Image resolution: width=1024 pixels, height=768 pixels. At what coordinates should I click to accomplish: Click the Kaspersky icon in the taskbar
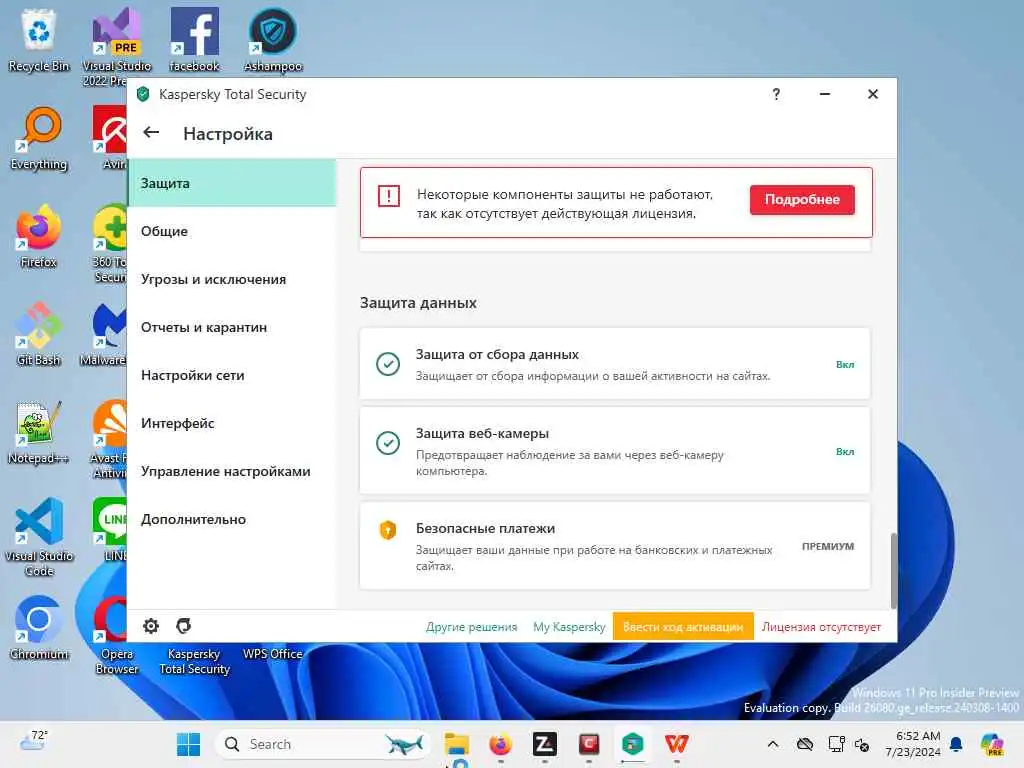coord(632,744)
